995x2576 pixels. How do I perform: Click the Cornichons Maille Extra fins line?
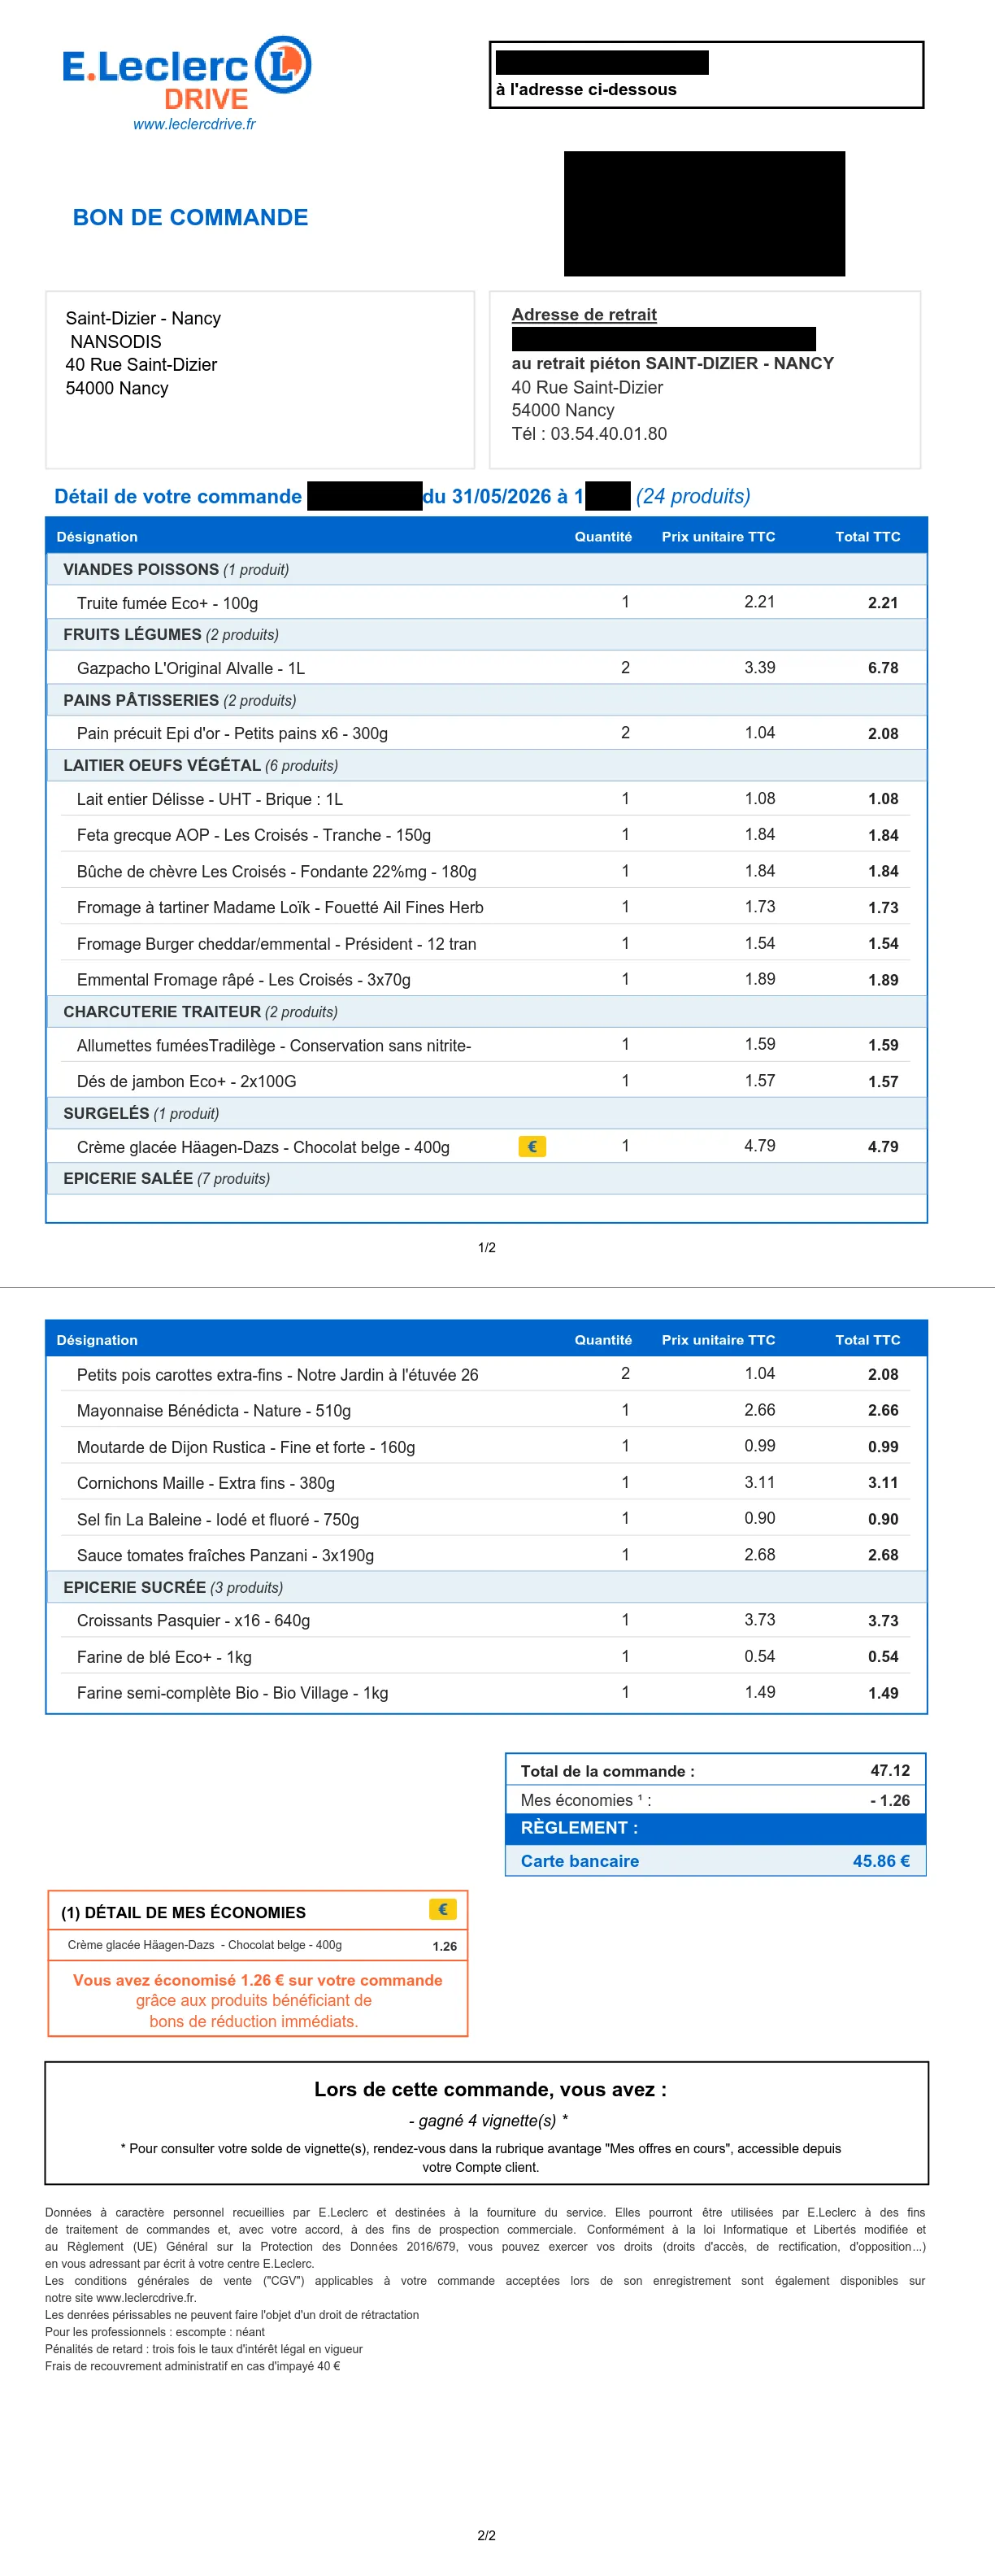[x=486, y=1483]
